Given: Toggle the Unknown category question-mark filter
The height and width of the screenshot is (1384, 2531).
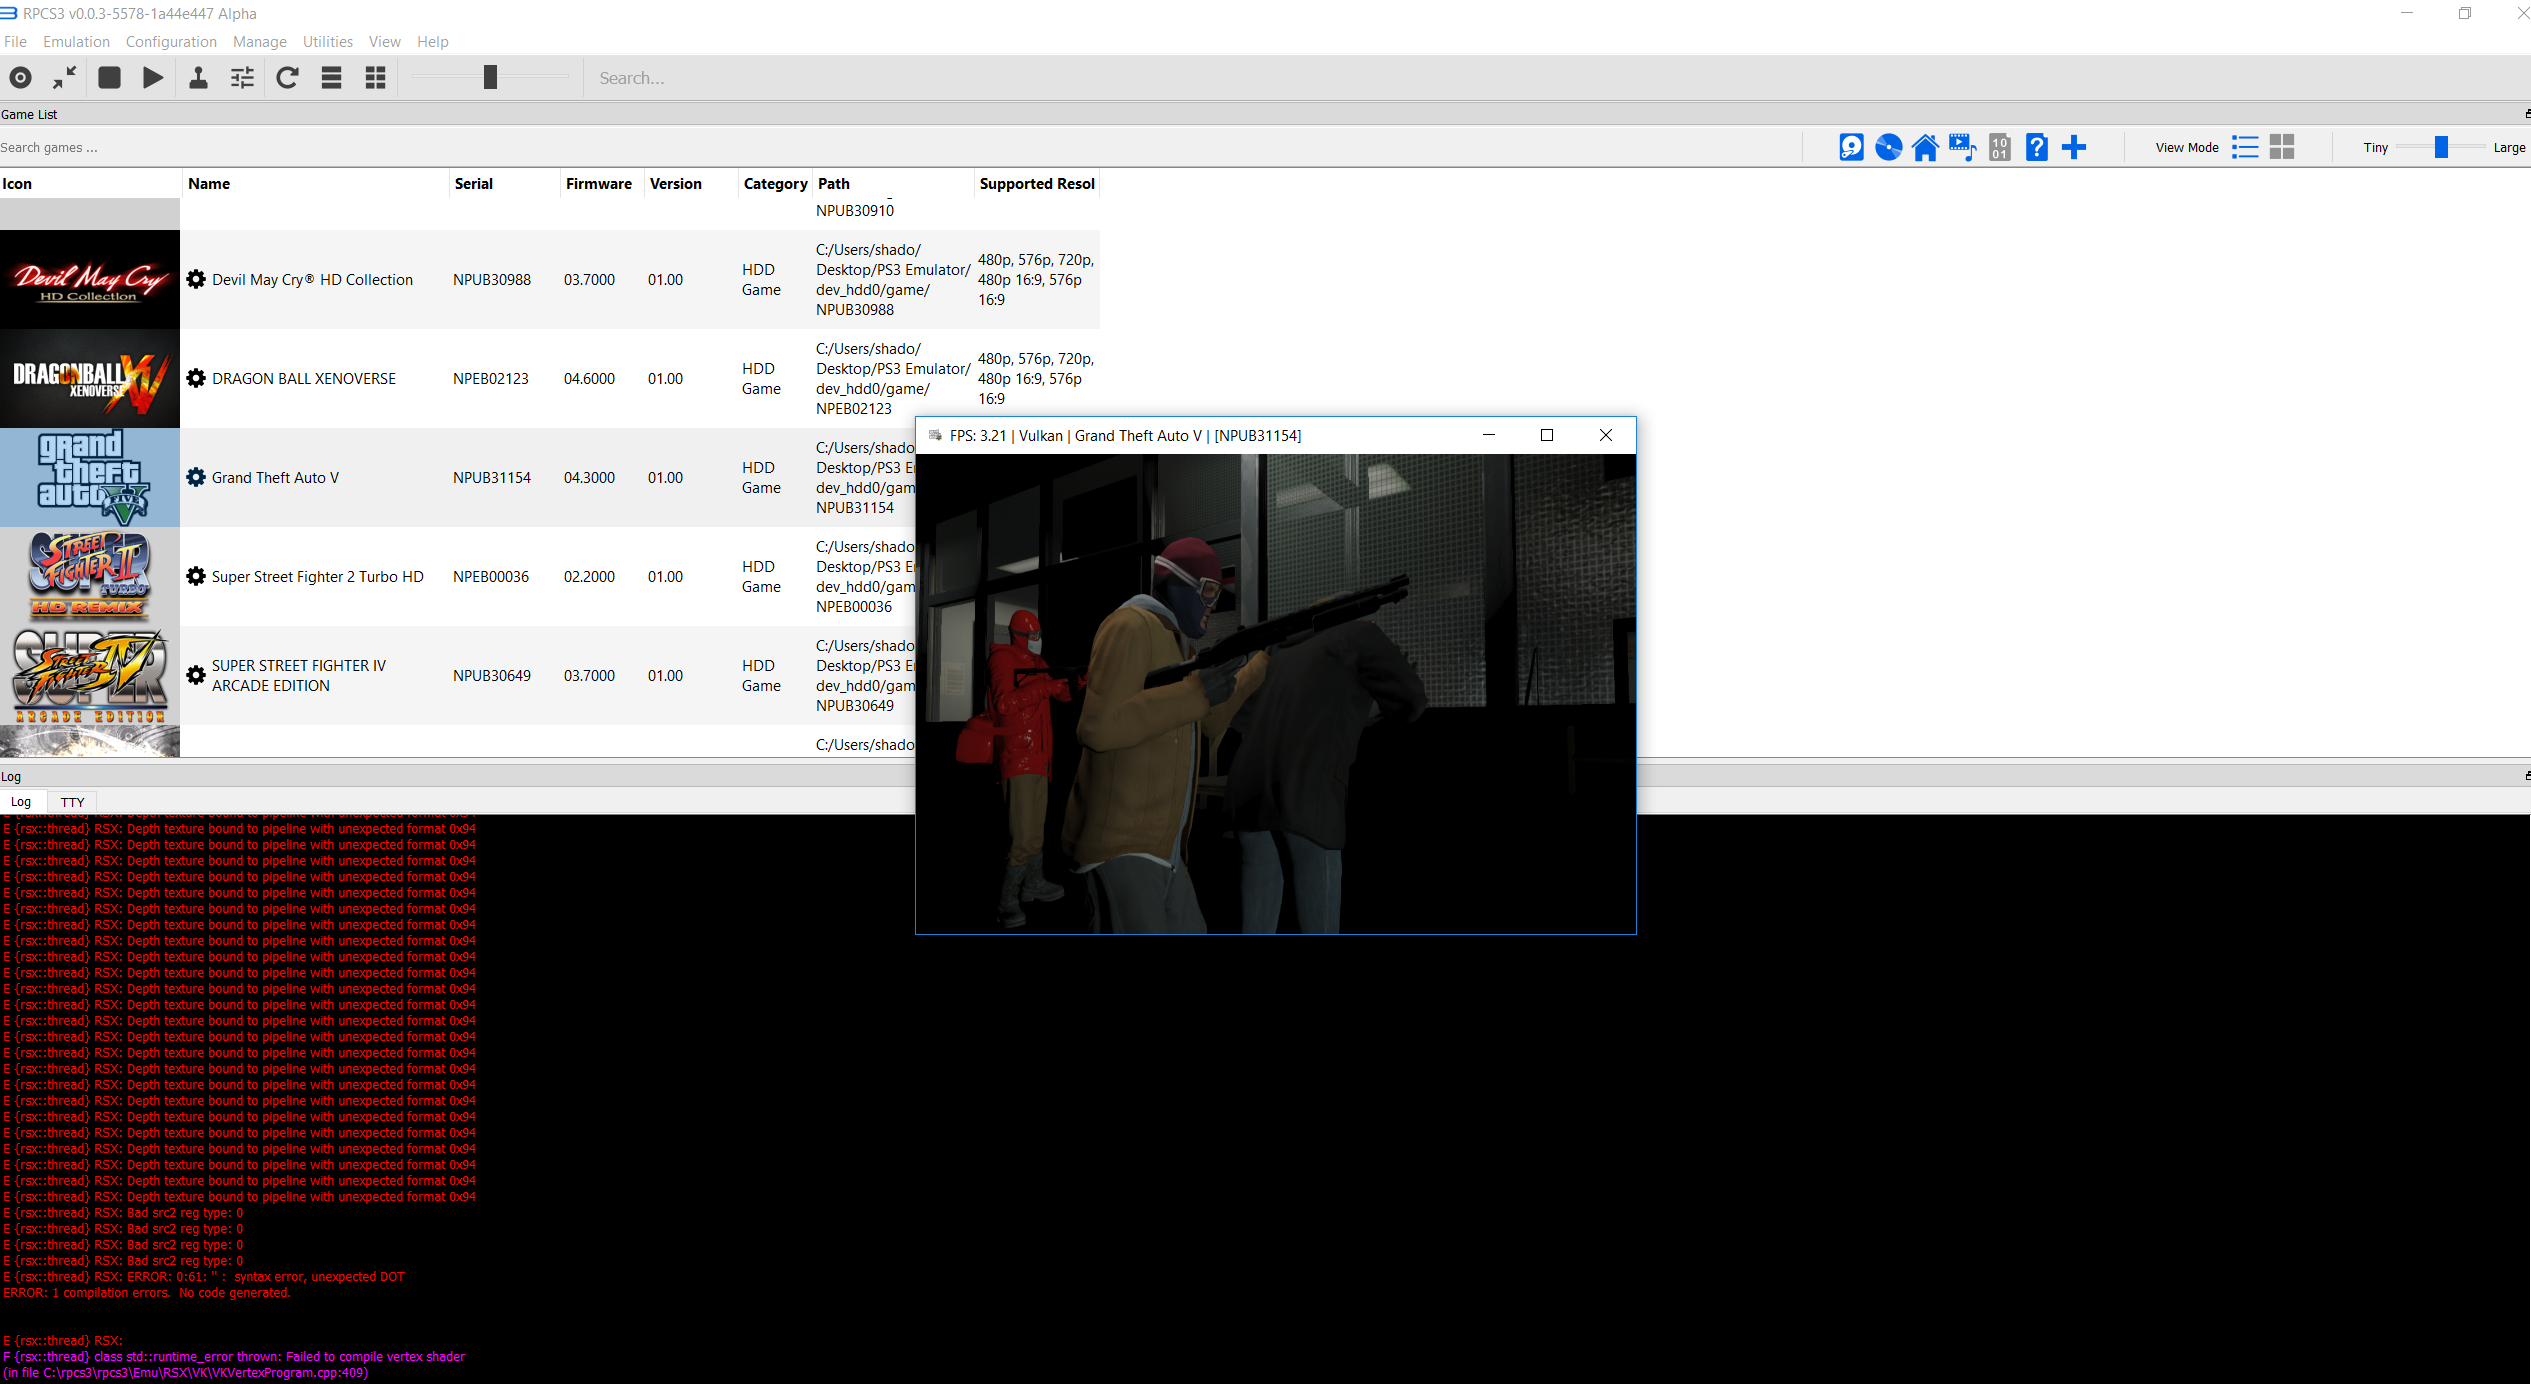Looking at the screenshot, I should [2036, 147].
